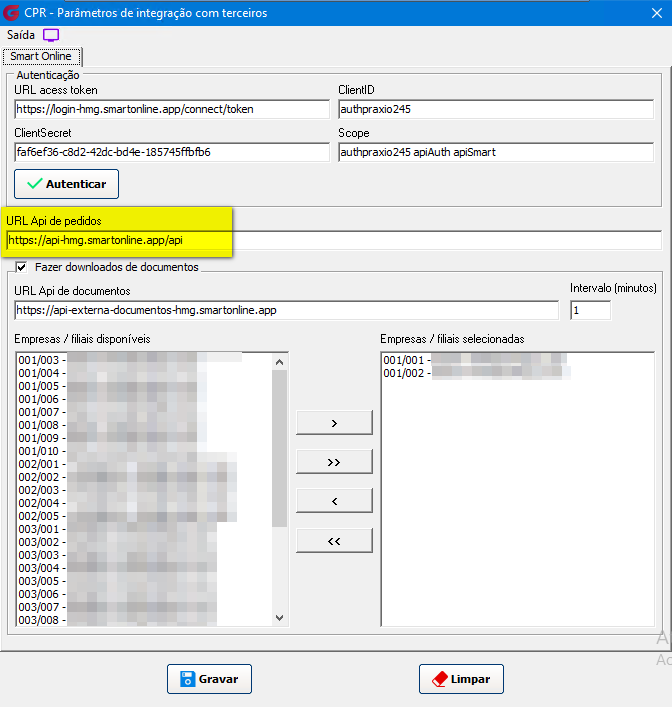The height and width of the screenshot is (707, 672).
Task: Select row 003/004 in available list
Action: coord(144,568)
